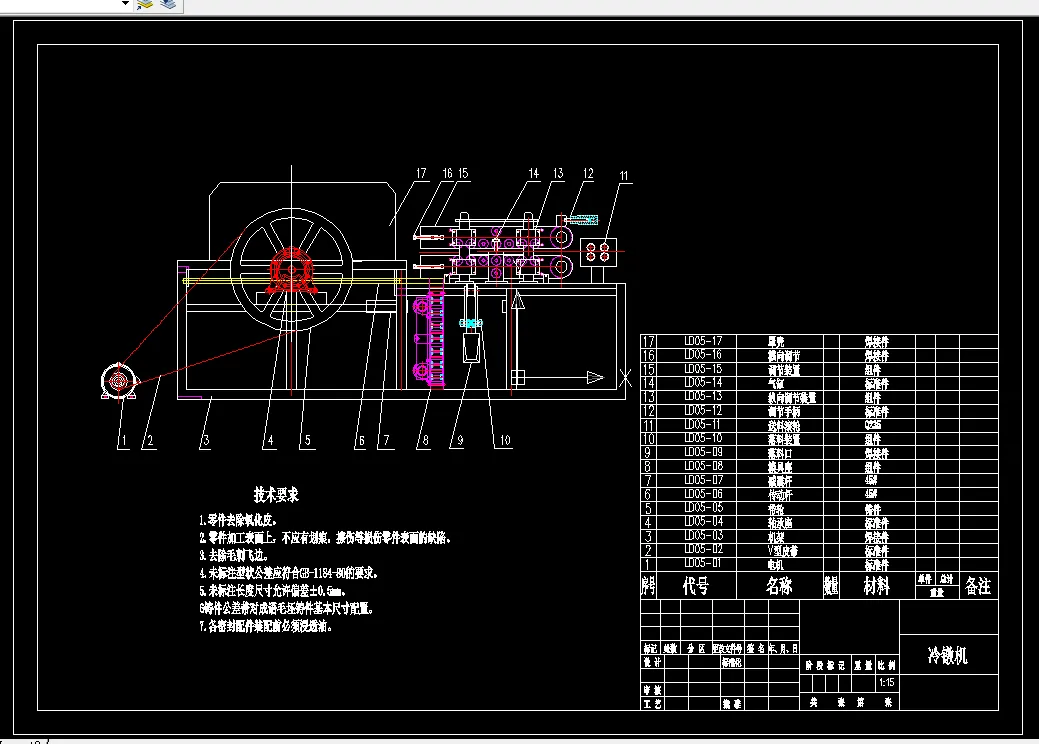Click leader callout number 5 below the machine view
This screenshot has height=744, width=1039.
pos(307,440)
